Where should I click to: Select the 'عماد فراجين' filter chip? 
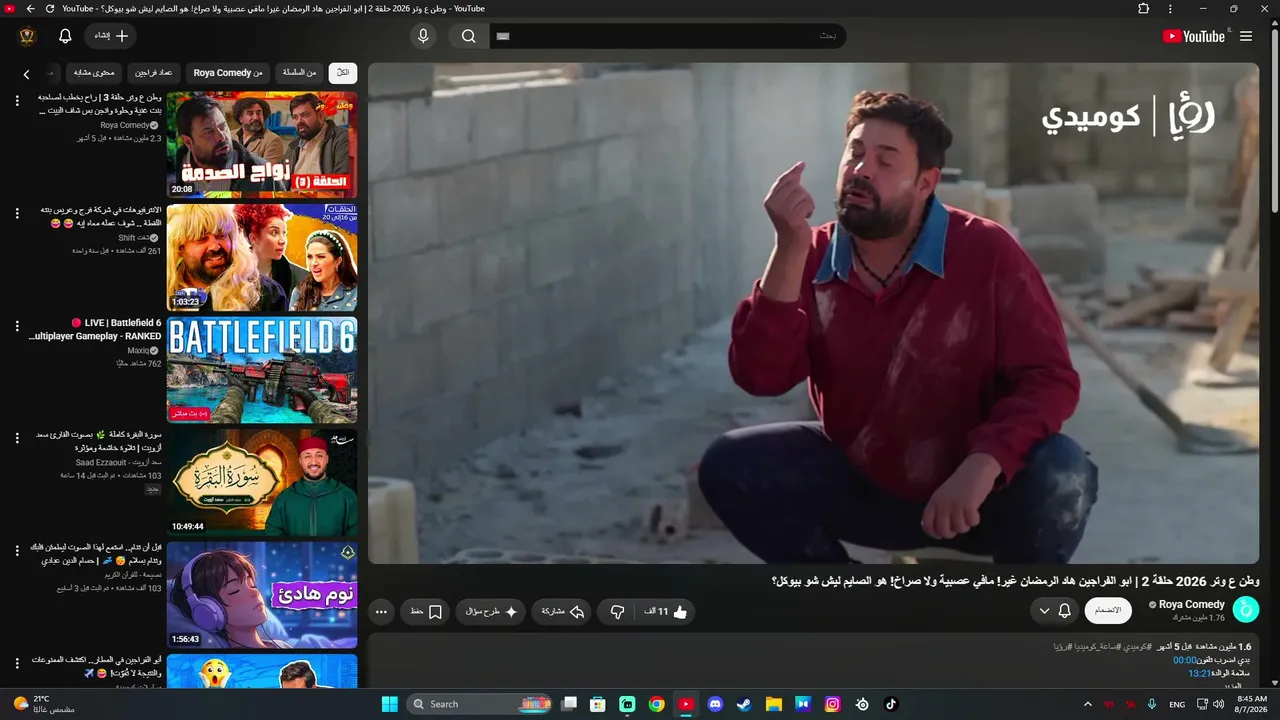click(x=154, y=73)
